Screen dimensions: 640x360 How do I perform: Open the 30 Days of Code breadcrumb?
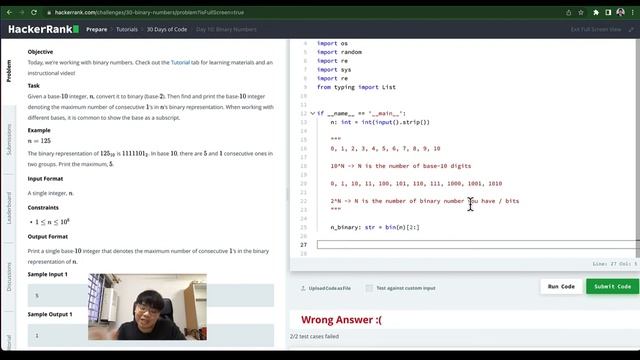click(x=167, y=29)
